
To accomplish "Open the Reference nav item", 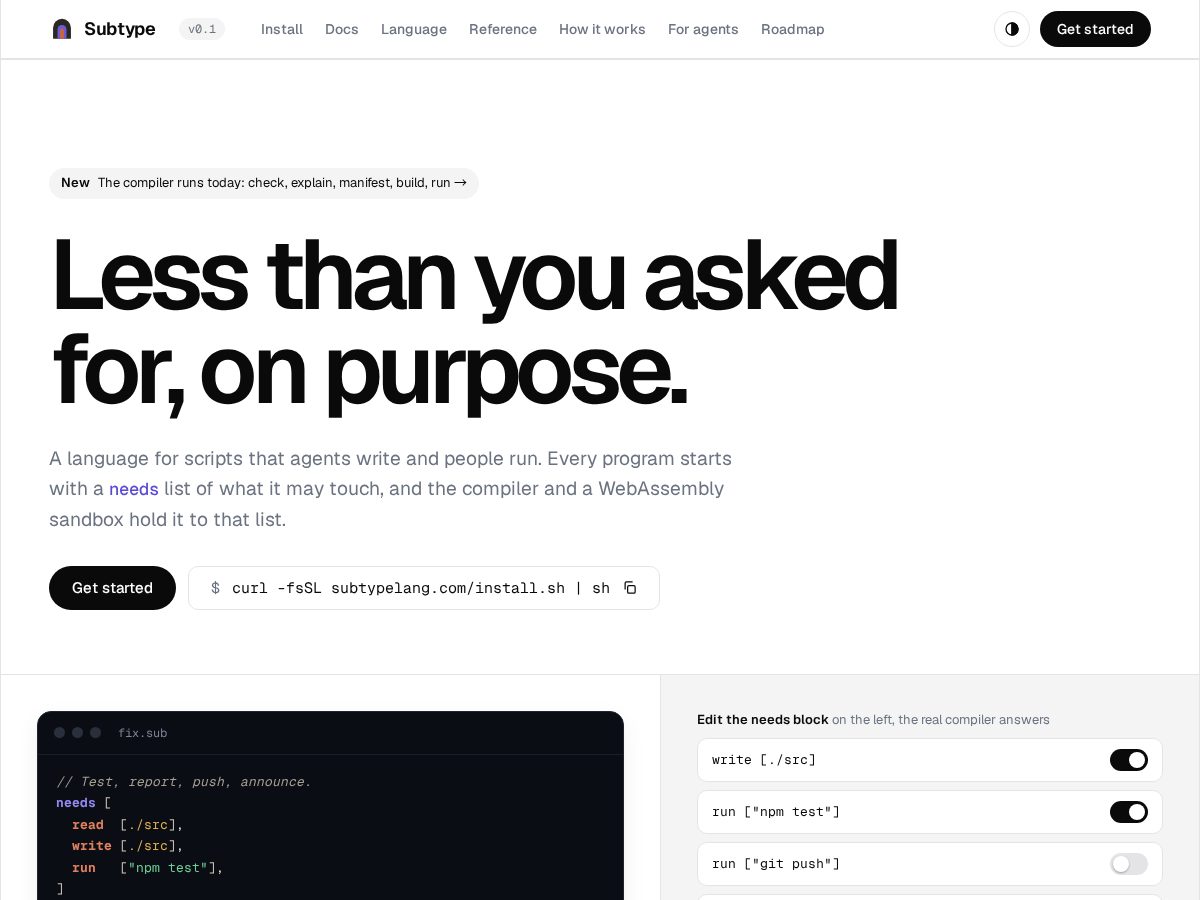I will point(503,29).
